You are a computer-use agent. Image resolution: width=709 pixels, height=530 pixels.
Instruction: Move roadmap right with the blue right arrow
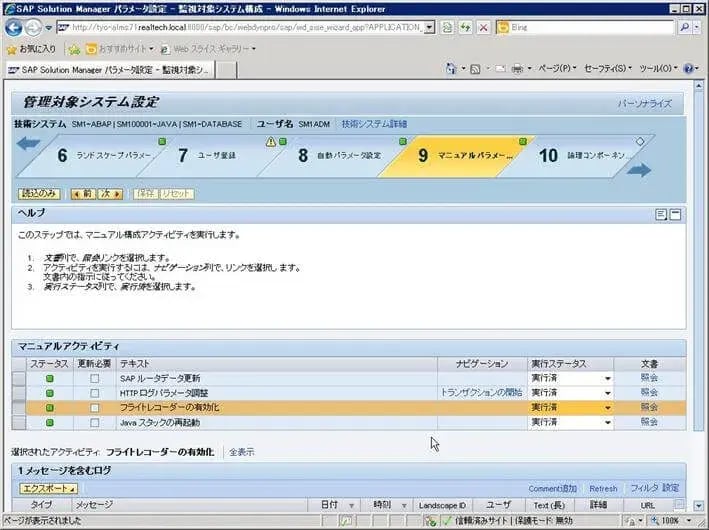[x=639, y=170]
